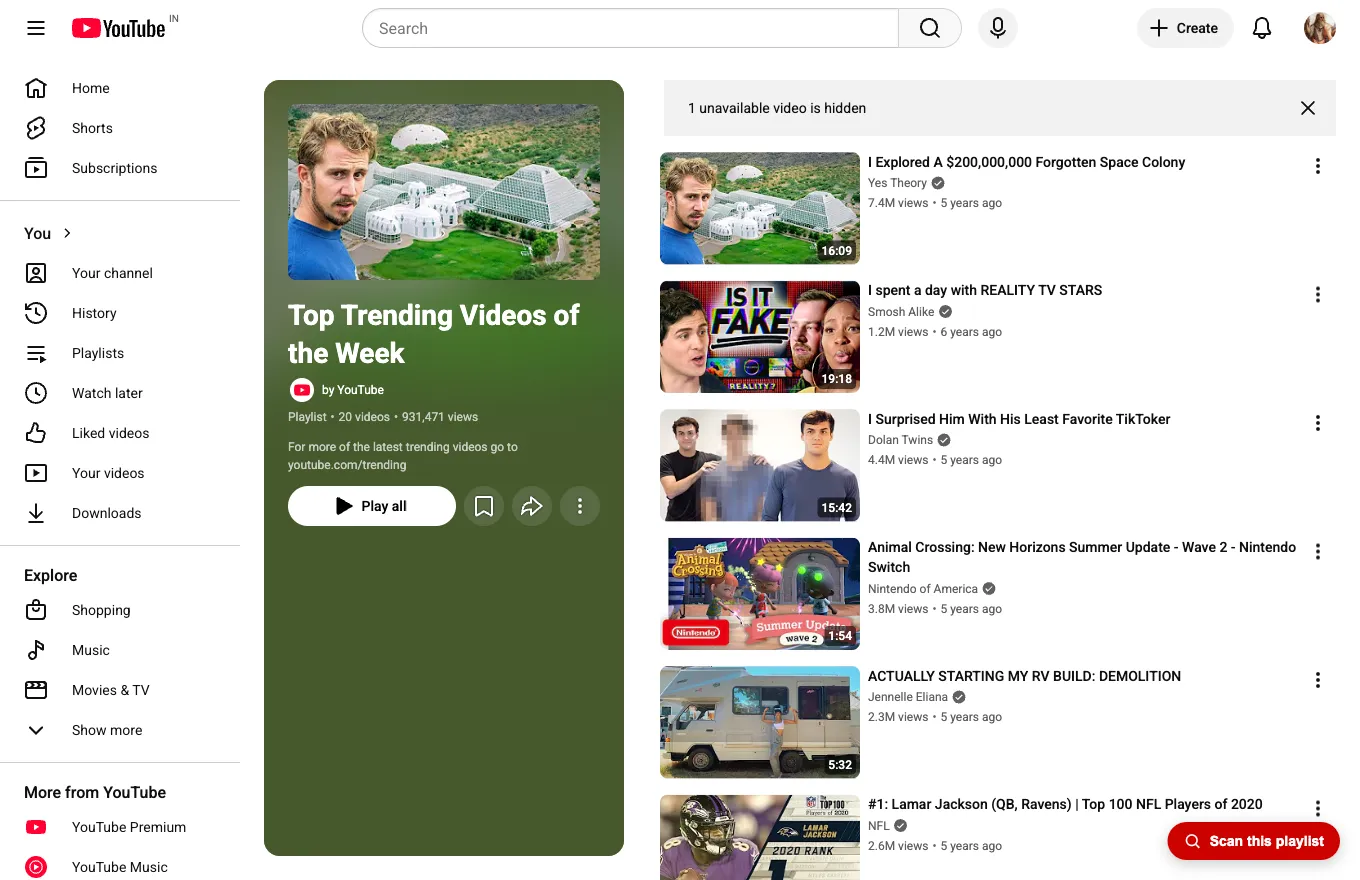1360x880 pixels.
Task: Open options for Lamar Jackson video
Action: [1318, 808]
